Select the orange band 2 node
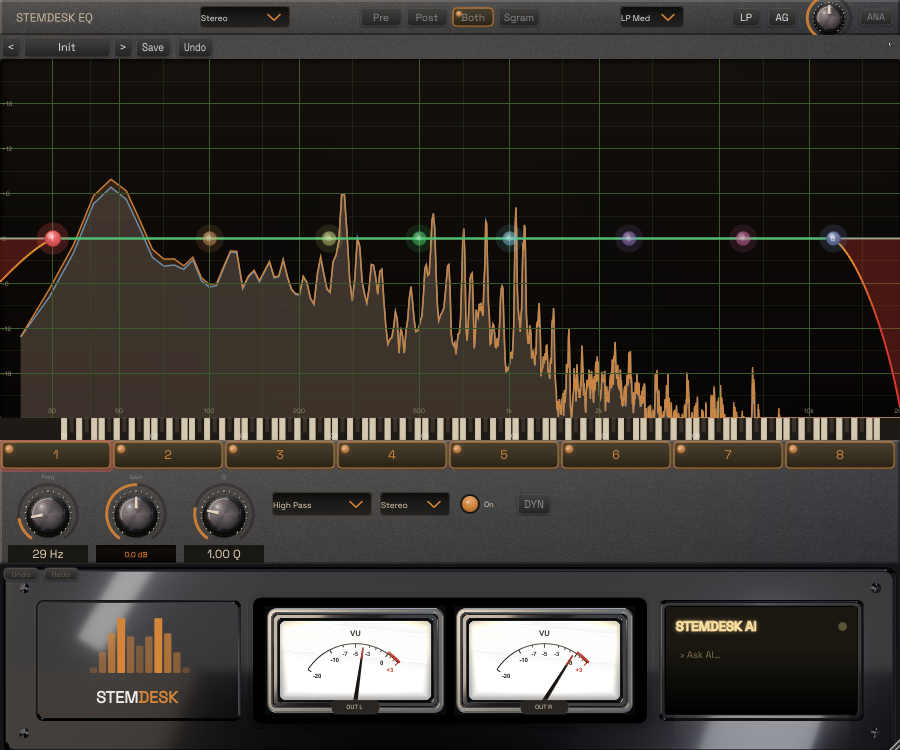This screenshot has width=900, height=750. (x=210, y=238)
